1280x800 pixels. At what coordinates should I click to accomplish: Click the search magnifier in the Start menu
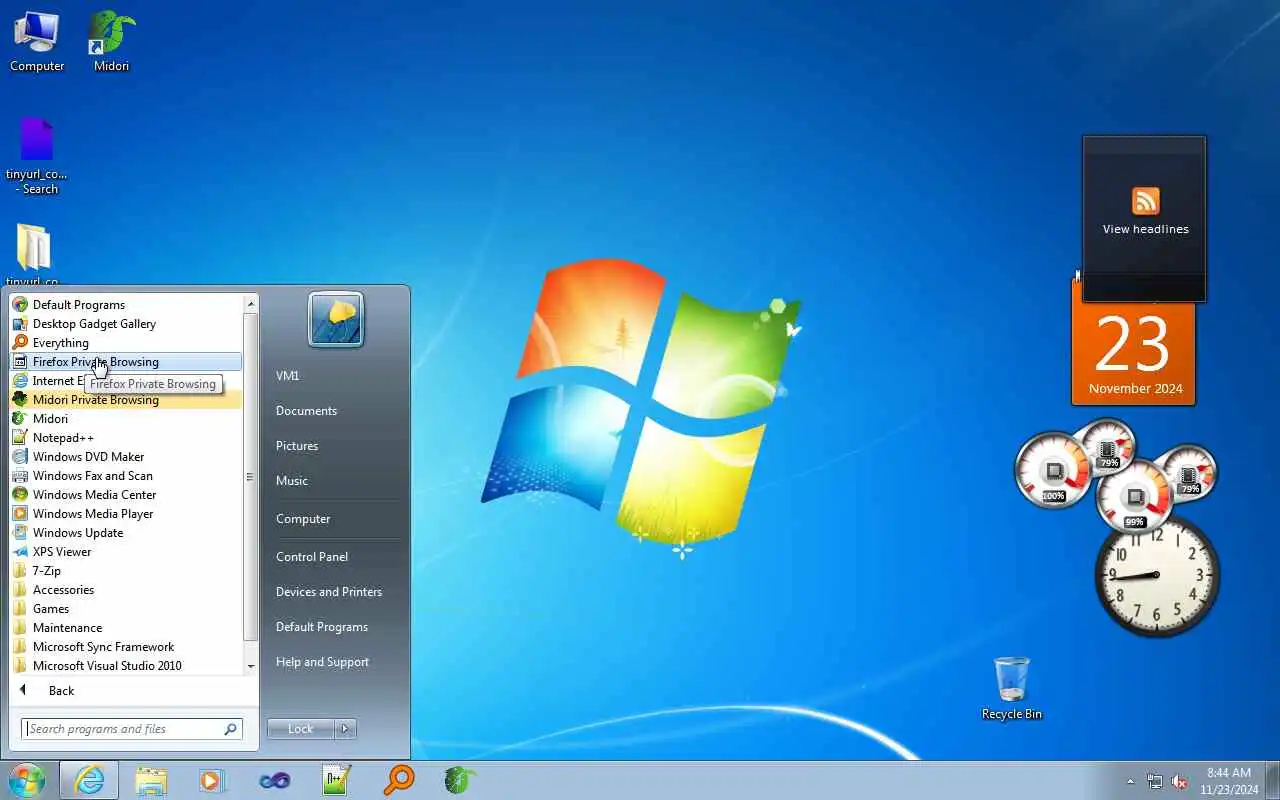231,729
